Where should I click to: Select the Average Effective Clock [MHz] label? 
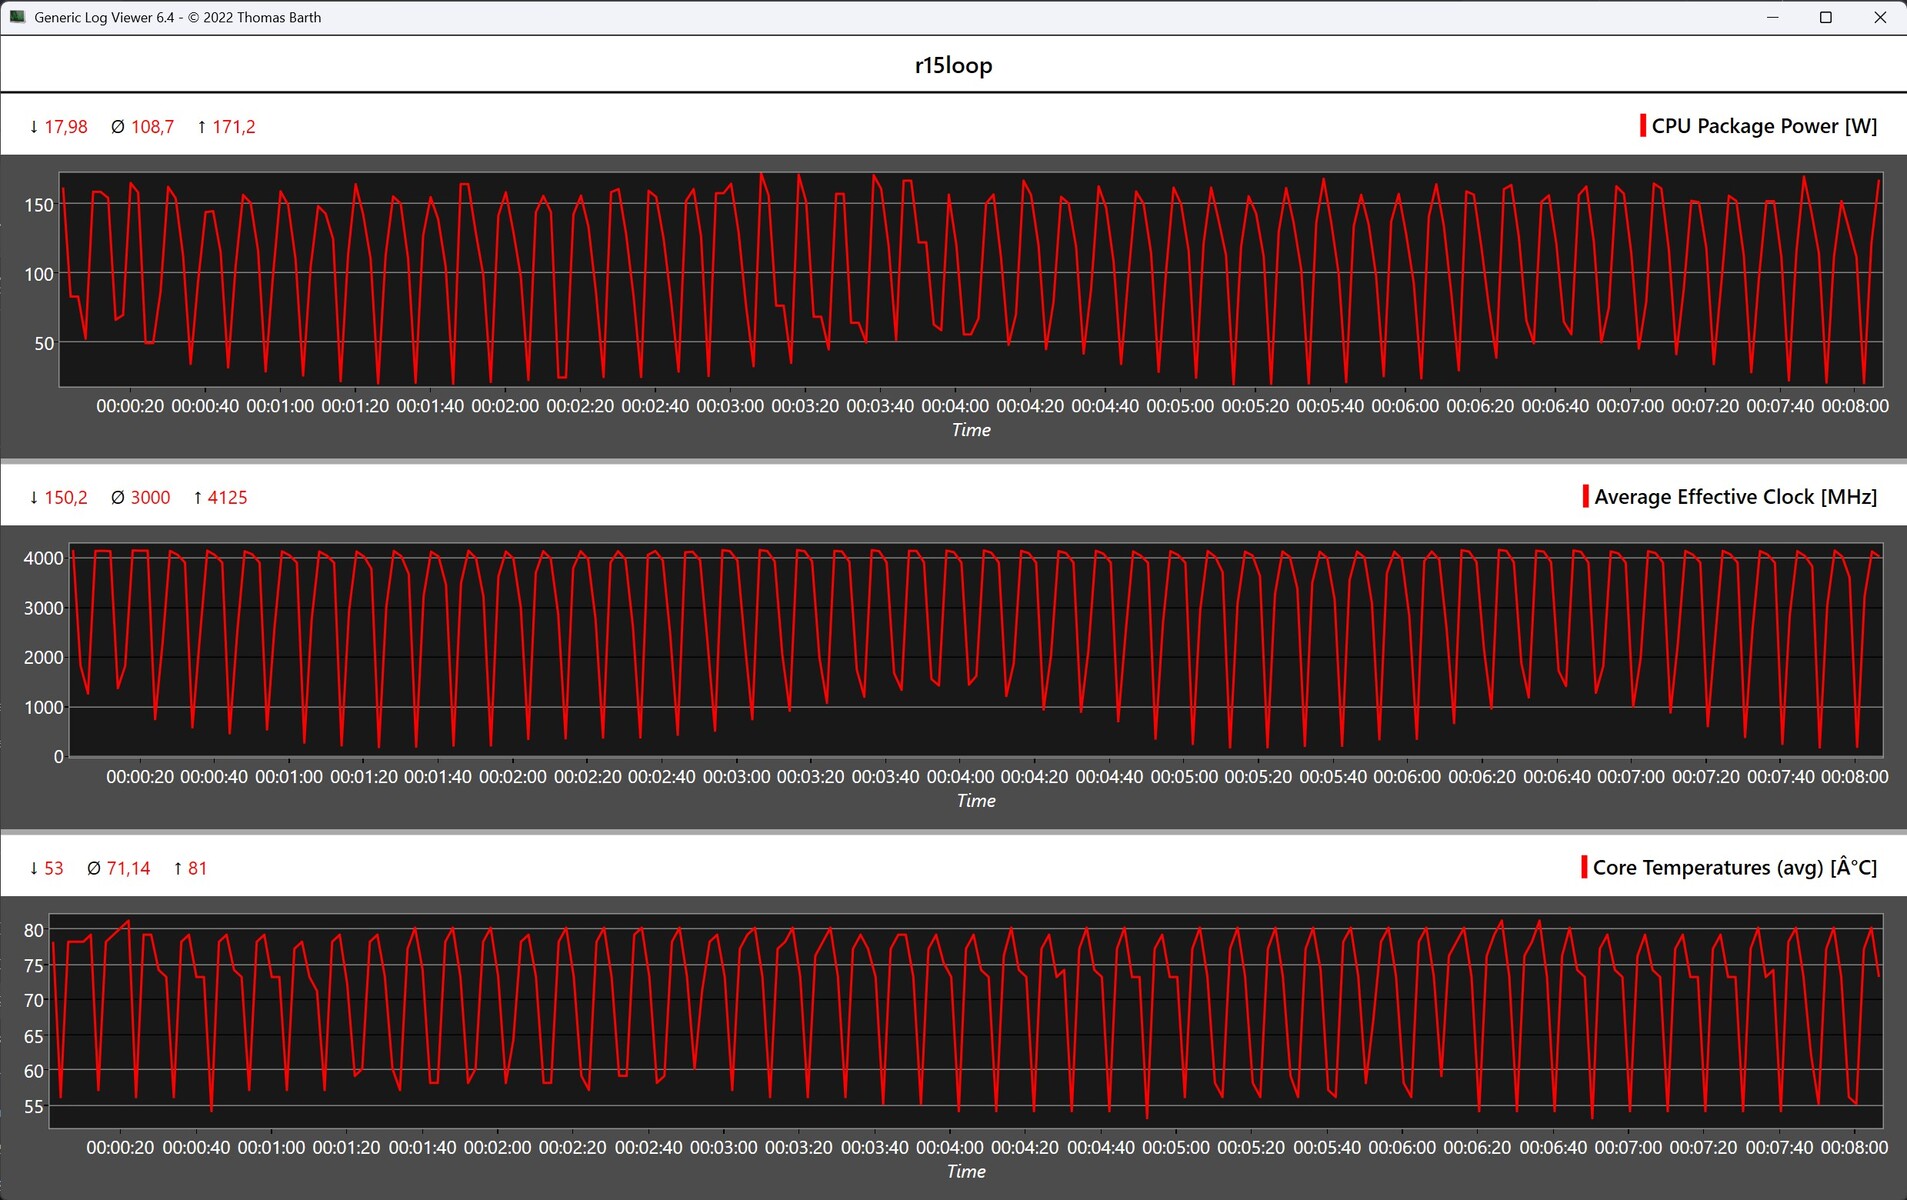click(1735, 497)
